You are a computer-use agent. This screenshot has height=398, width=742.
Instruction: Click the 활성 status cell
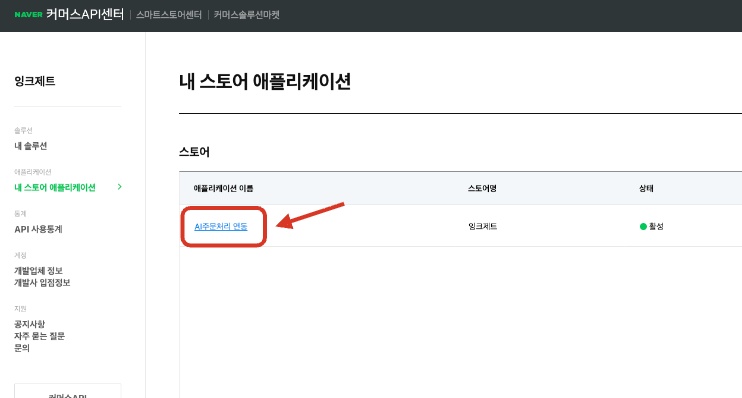click(x=652, y=226)
